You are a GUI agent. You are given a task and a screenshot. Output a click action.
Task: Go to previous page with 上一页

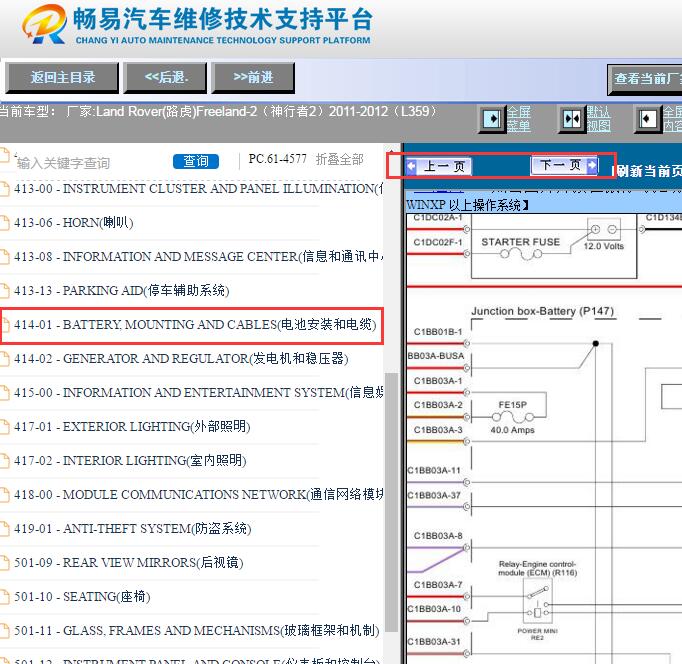click(438, 167)
